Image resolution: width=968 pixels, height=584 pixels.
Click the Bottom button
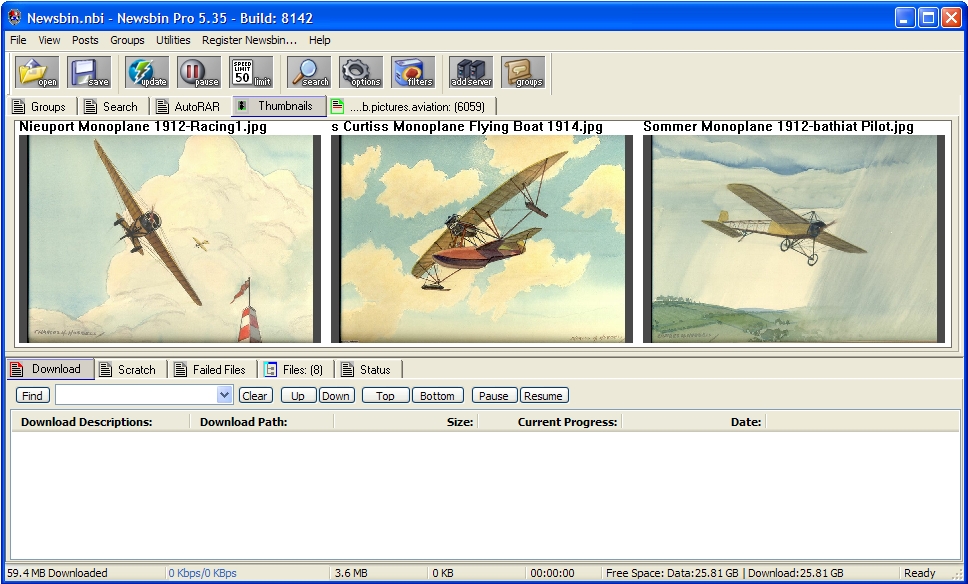[437, 396]
